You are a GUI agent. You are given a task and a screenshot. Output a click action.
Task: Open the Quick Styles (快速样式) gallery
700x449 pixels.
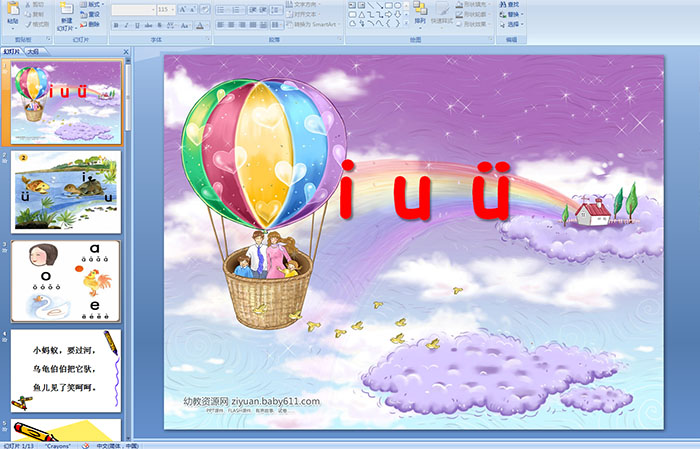pos(442,16)
